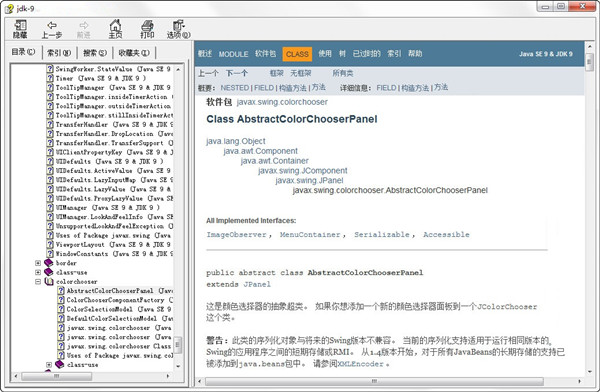
Task: Switch to the 目录 (Contents) tab
Action: 23,52
